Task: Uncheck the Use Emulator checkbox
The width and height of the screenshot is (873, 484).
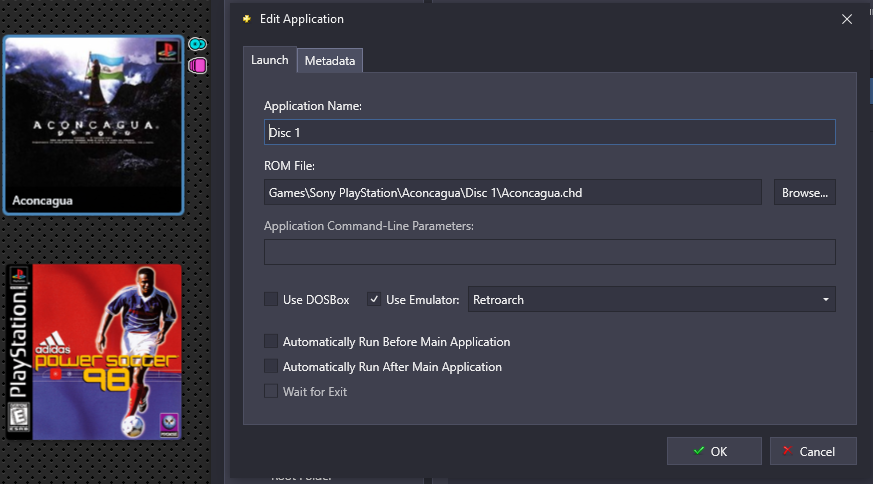Action: [x=374, y=299]
